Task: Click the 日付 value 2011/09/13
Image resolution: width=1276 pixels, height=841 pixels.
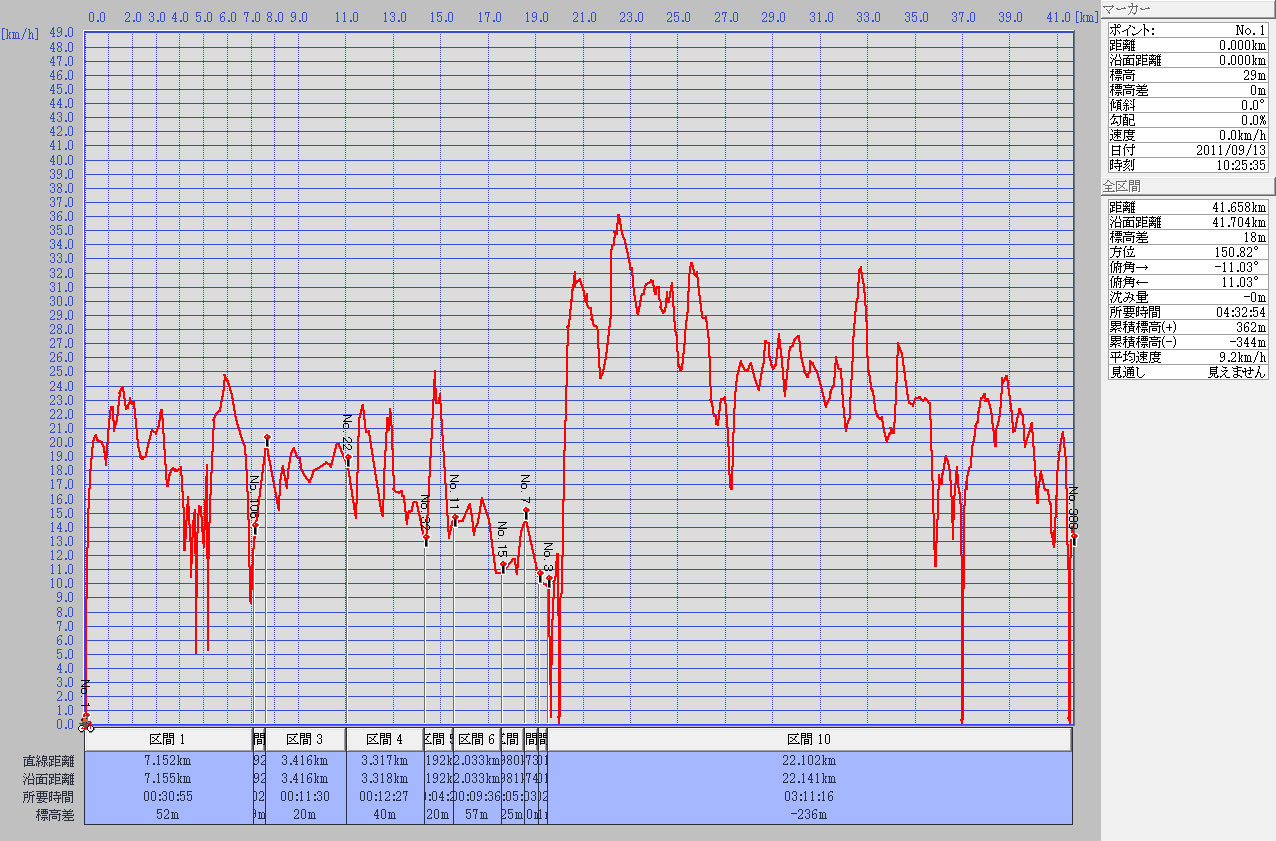Action: pyautogui.click(x=1230, y=149)
